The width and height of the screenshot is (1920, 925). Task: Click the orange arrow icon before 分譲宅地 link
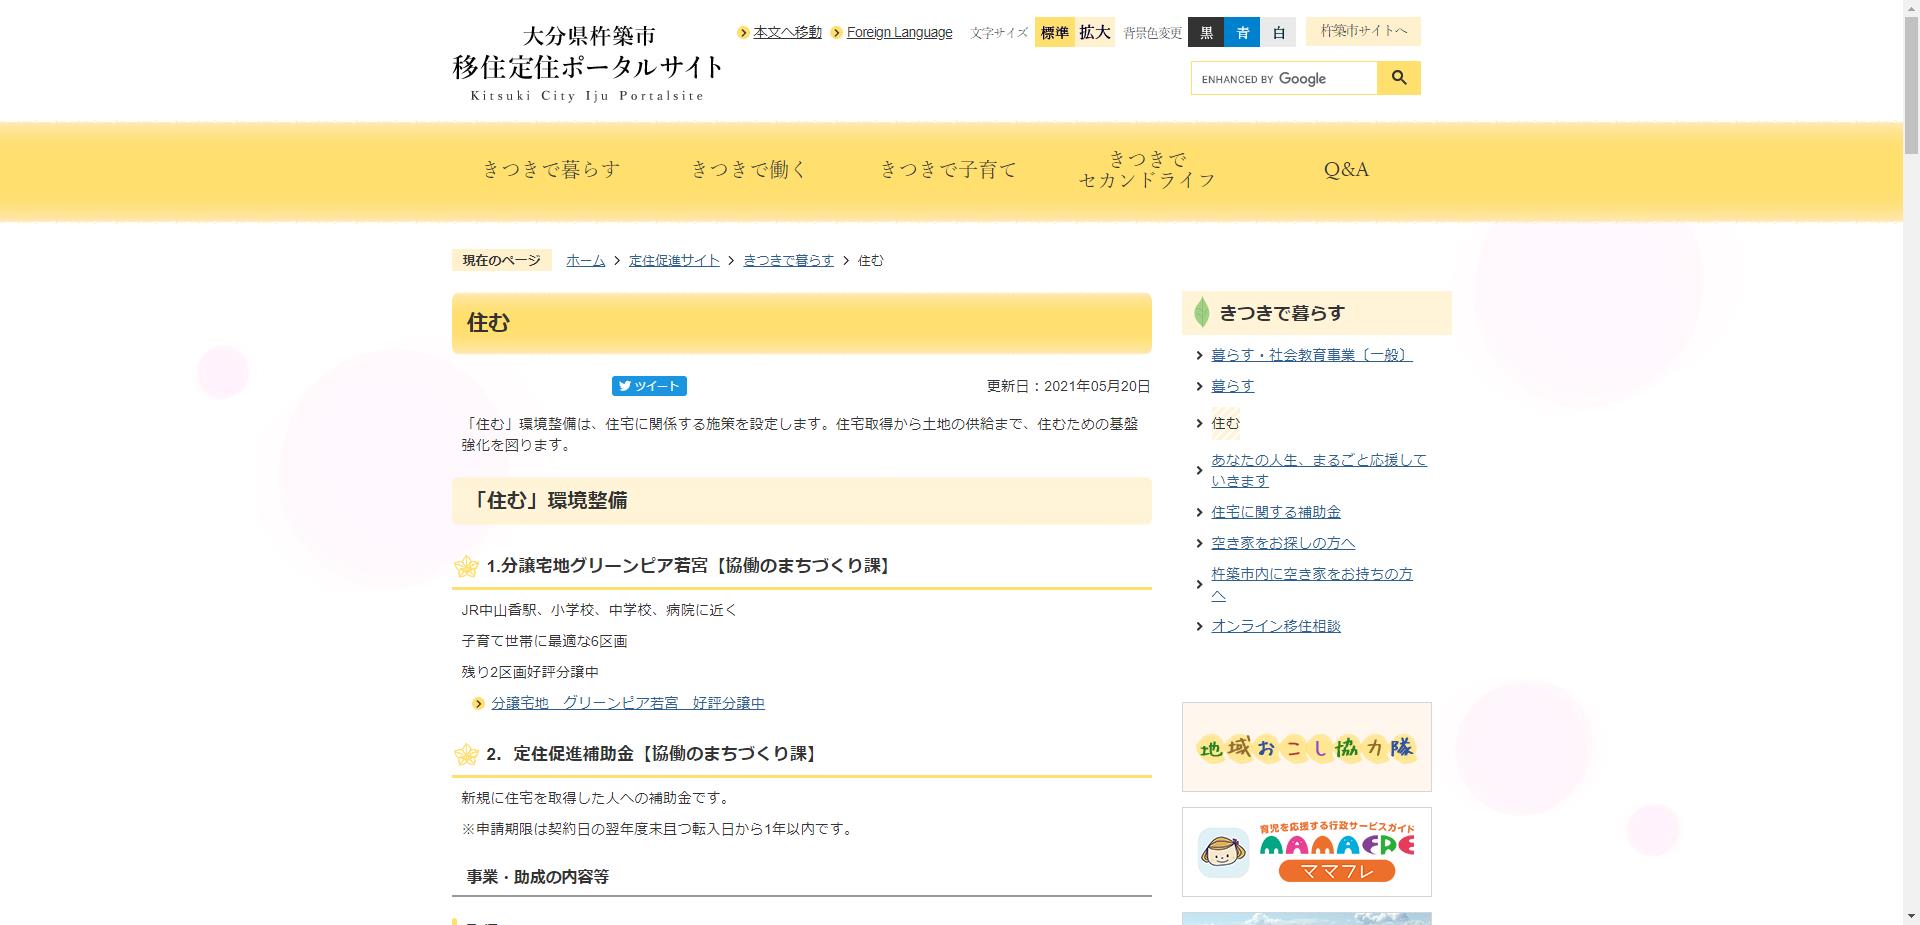tap(478, 703)
